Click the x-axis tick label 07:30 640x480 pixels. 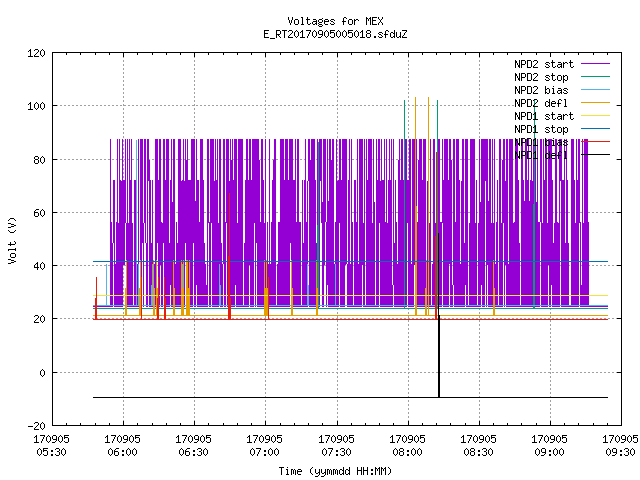[x=336, y=453]
